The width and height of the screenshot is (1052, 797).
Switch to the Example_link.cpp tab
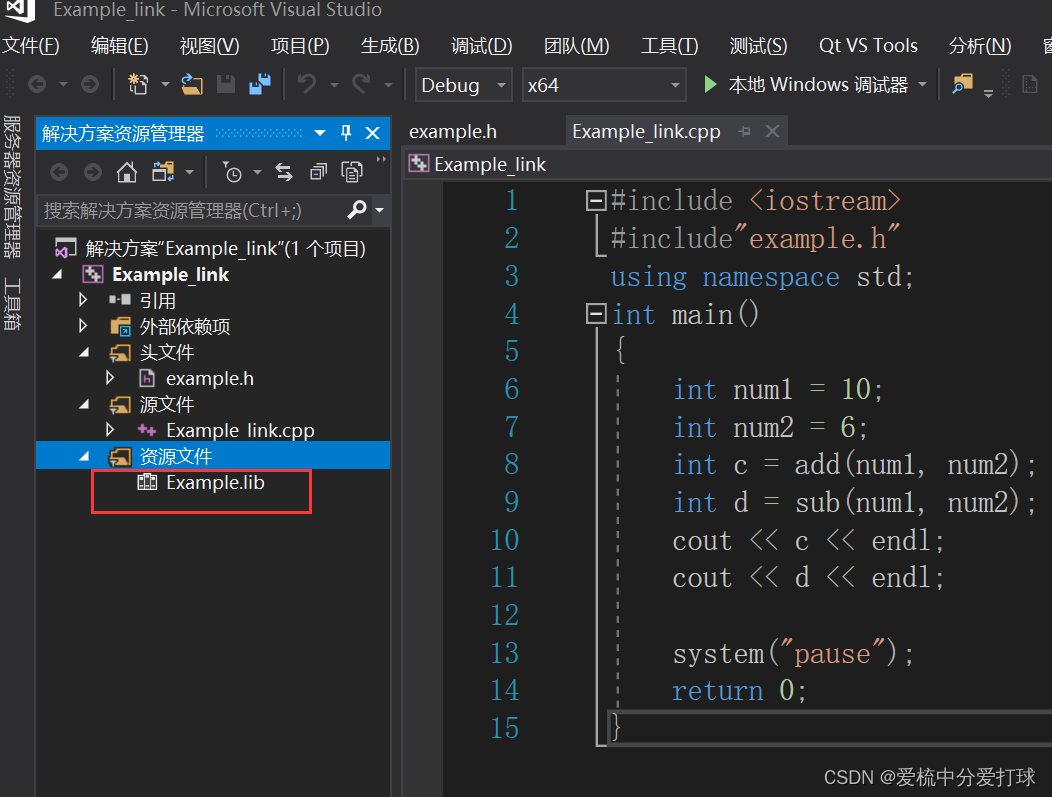point(646,131)
